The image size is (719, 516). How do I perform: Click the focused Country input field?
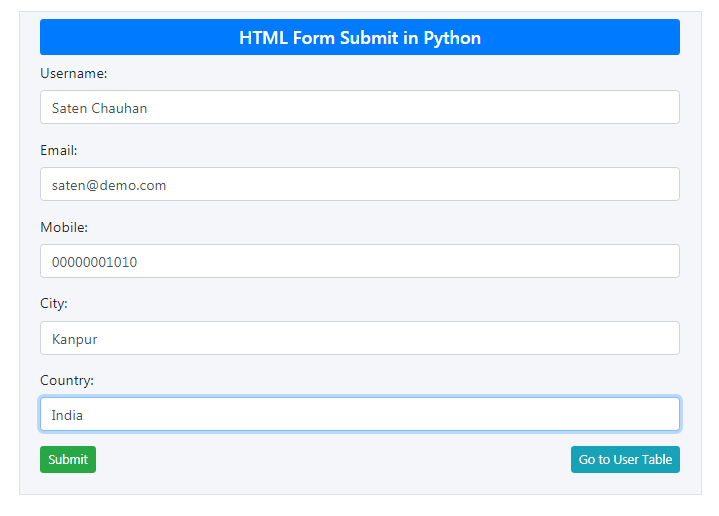(x=360, y=415)
